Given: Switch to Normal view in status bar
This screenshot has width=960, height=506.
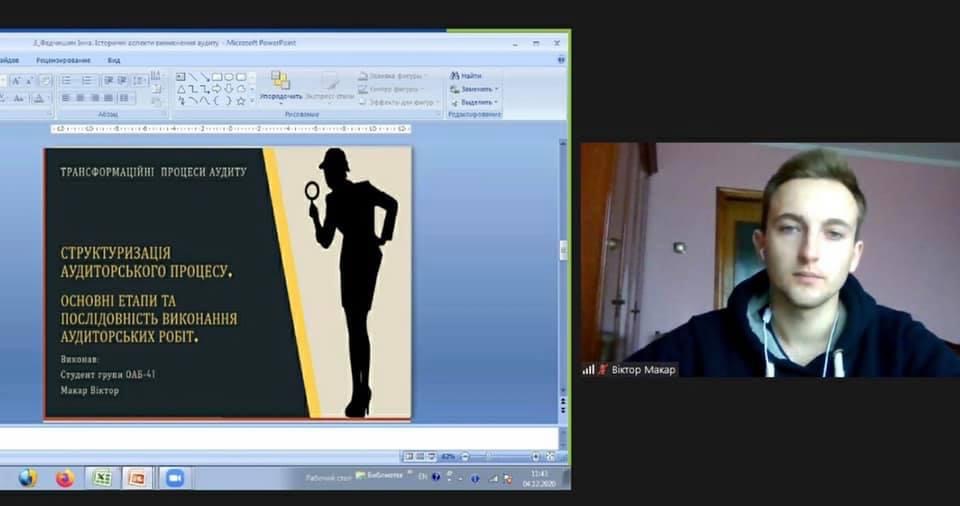Looking at the screenshot, I should pos(410,456).
